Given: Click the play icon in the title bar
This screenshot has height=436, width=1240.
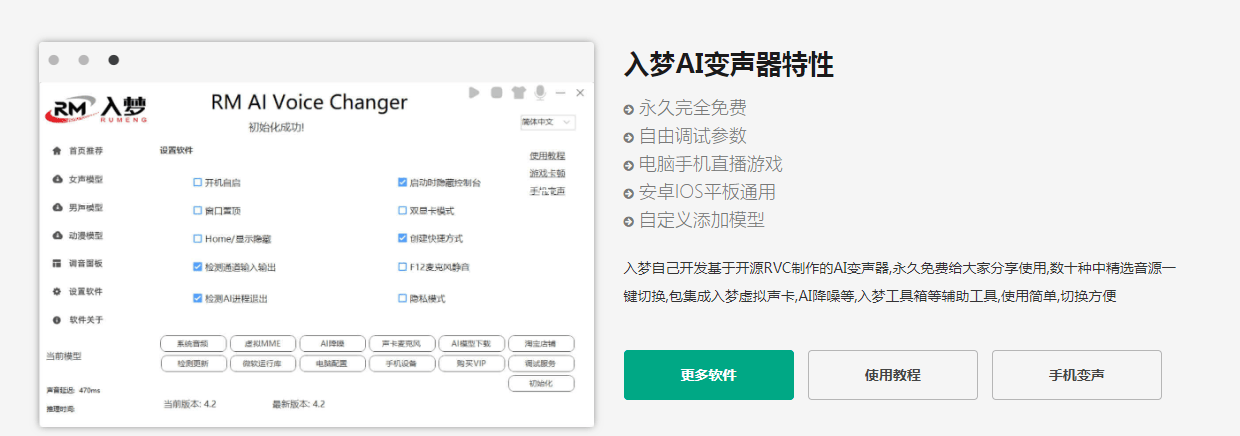Looking at the screenshot, I should [475, 92].
